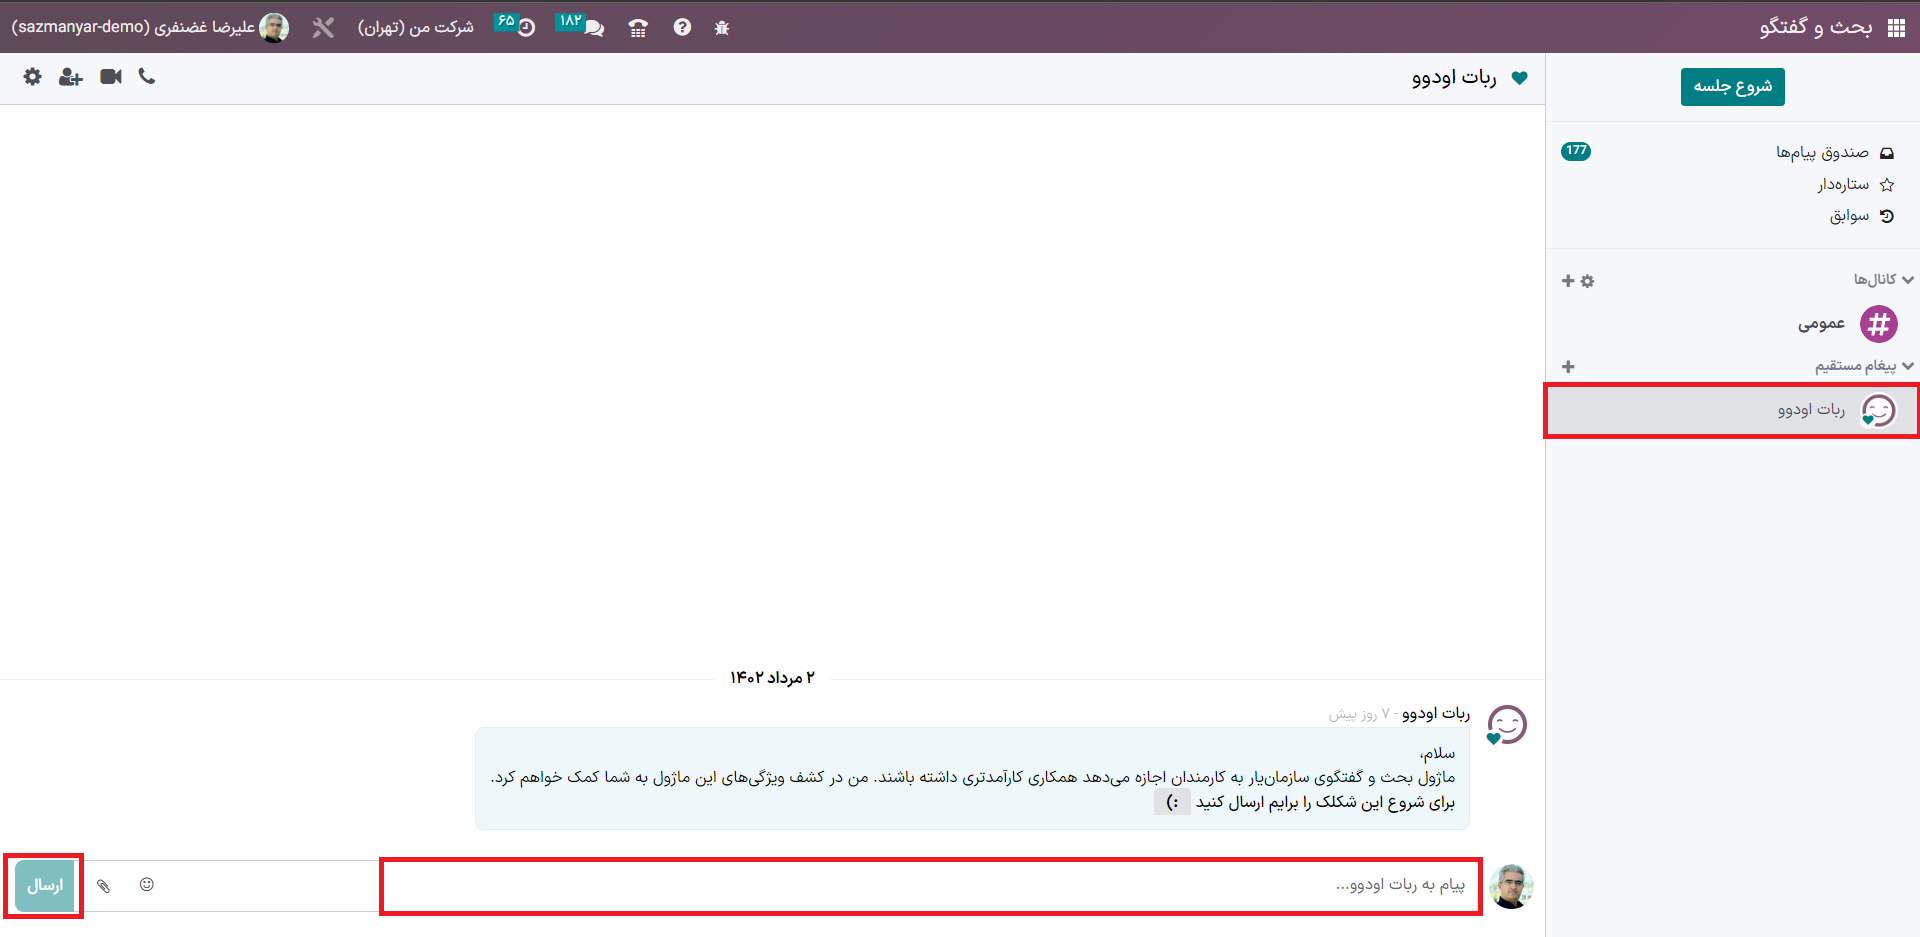This screenshot has width=1920, height=937.
Task: Start a voice call with phone icon
Action: coord(147,76)
